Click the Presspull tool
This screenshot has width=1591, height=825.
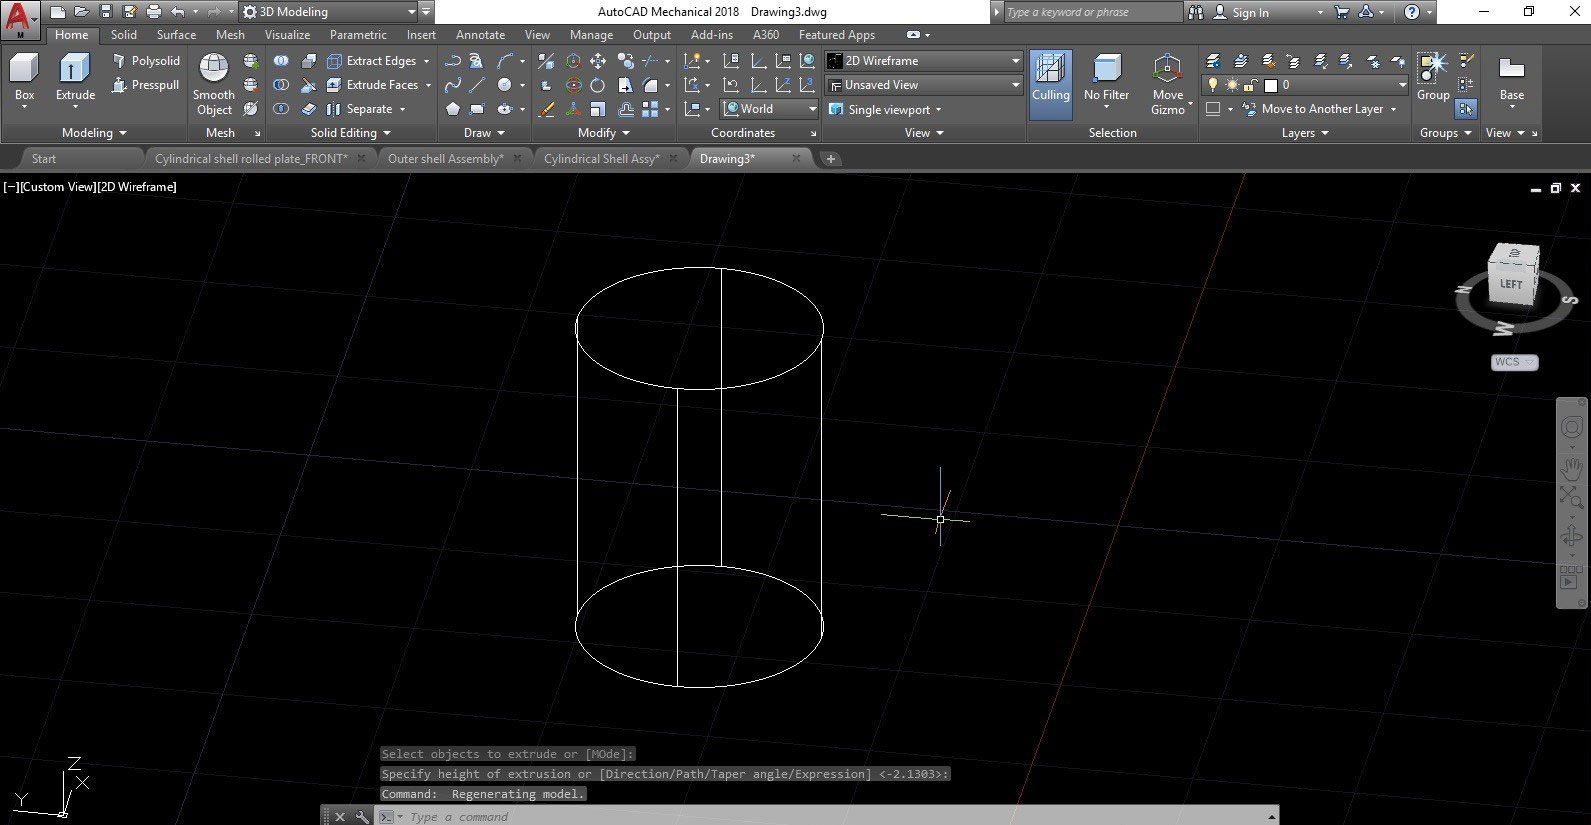[146, 85]
